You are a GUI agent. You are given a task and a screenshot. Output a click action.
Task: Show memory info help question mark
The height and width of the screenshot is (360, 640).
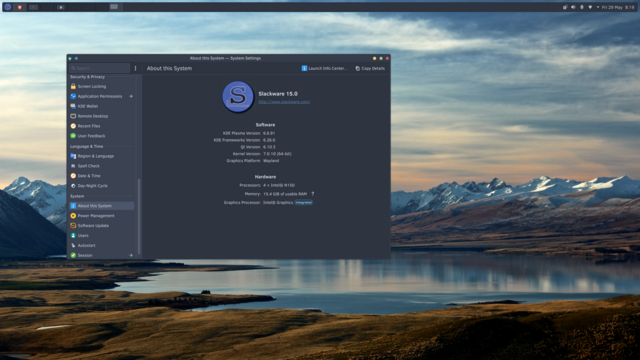313,194
